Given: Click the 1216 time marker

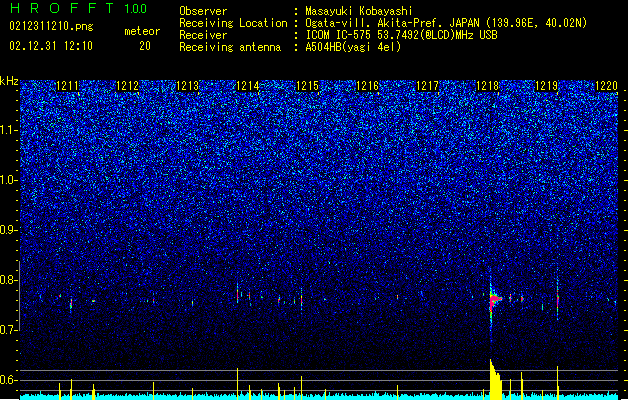Looking at the screenshot, I should (367, 86).
